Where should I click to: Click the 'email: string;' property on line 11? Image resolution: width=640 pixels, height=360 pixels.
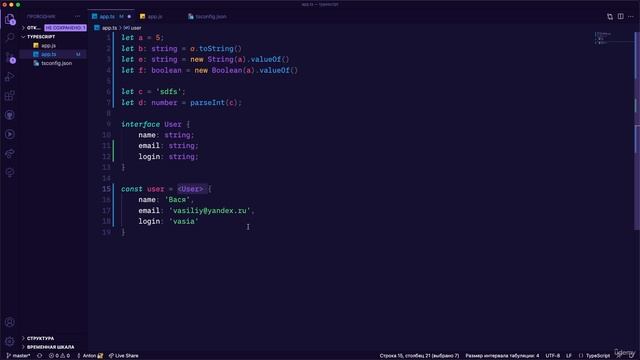(168, 146)
